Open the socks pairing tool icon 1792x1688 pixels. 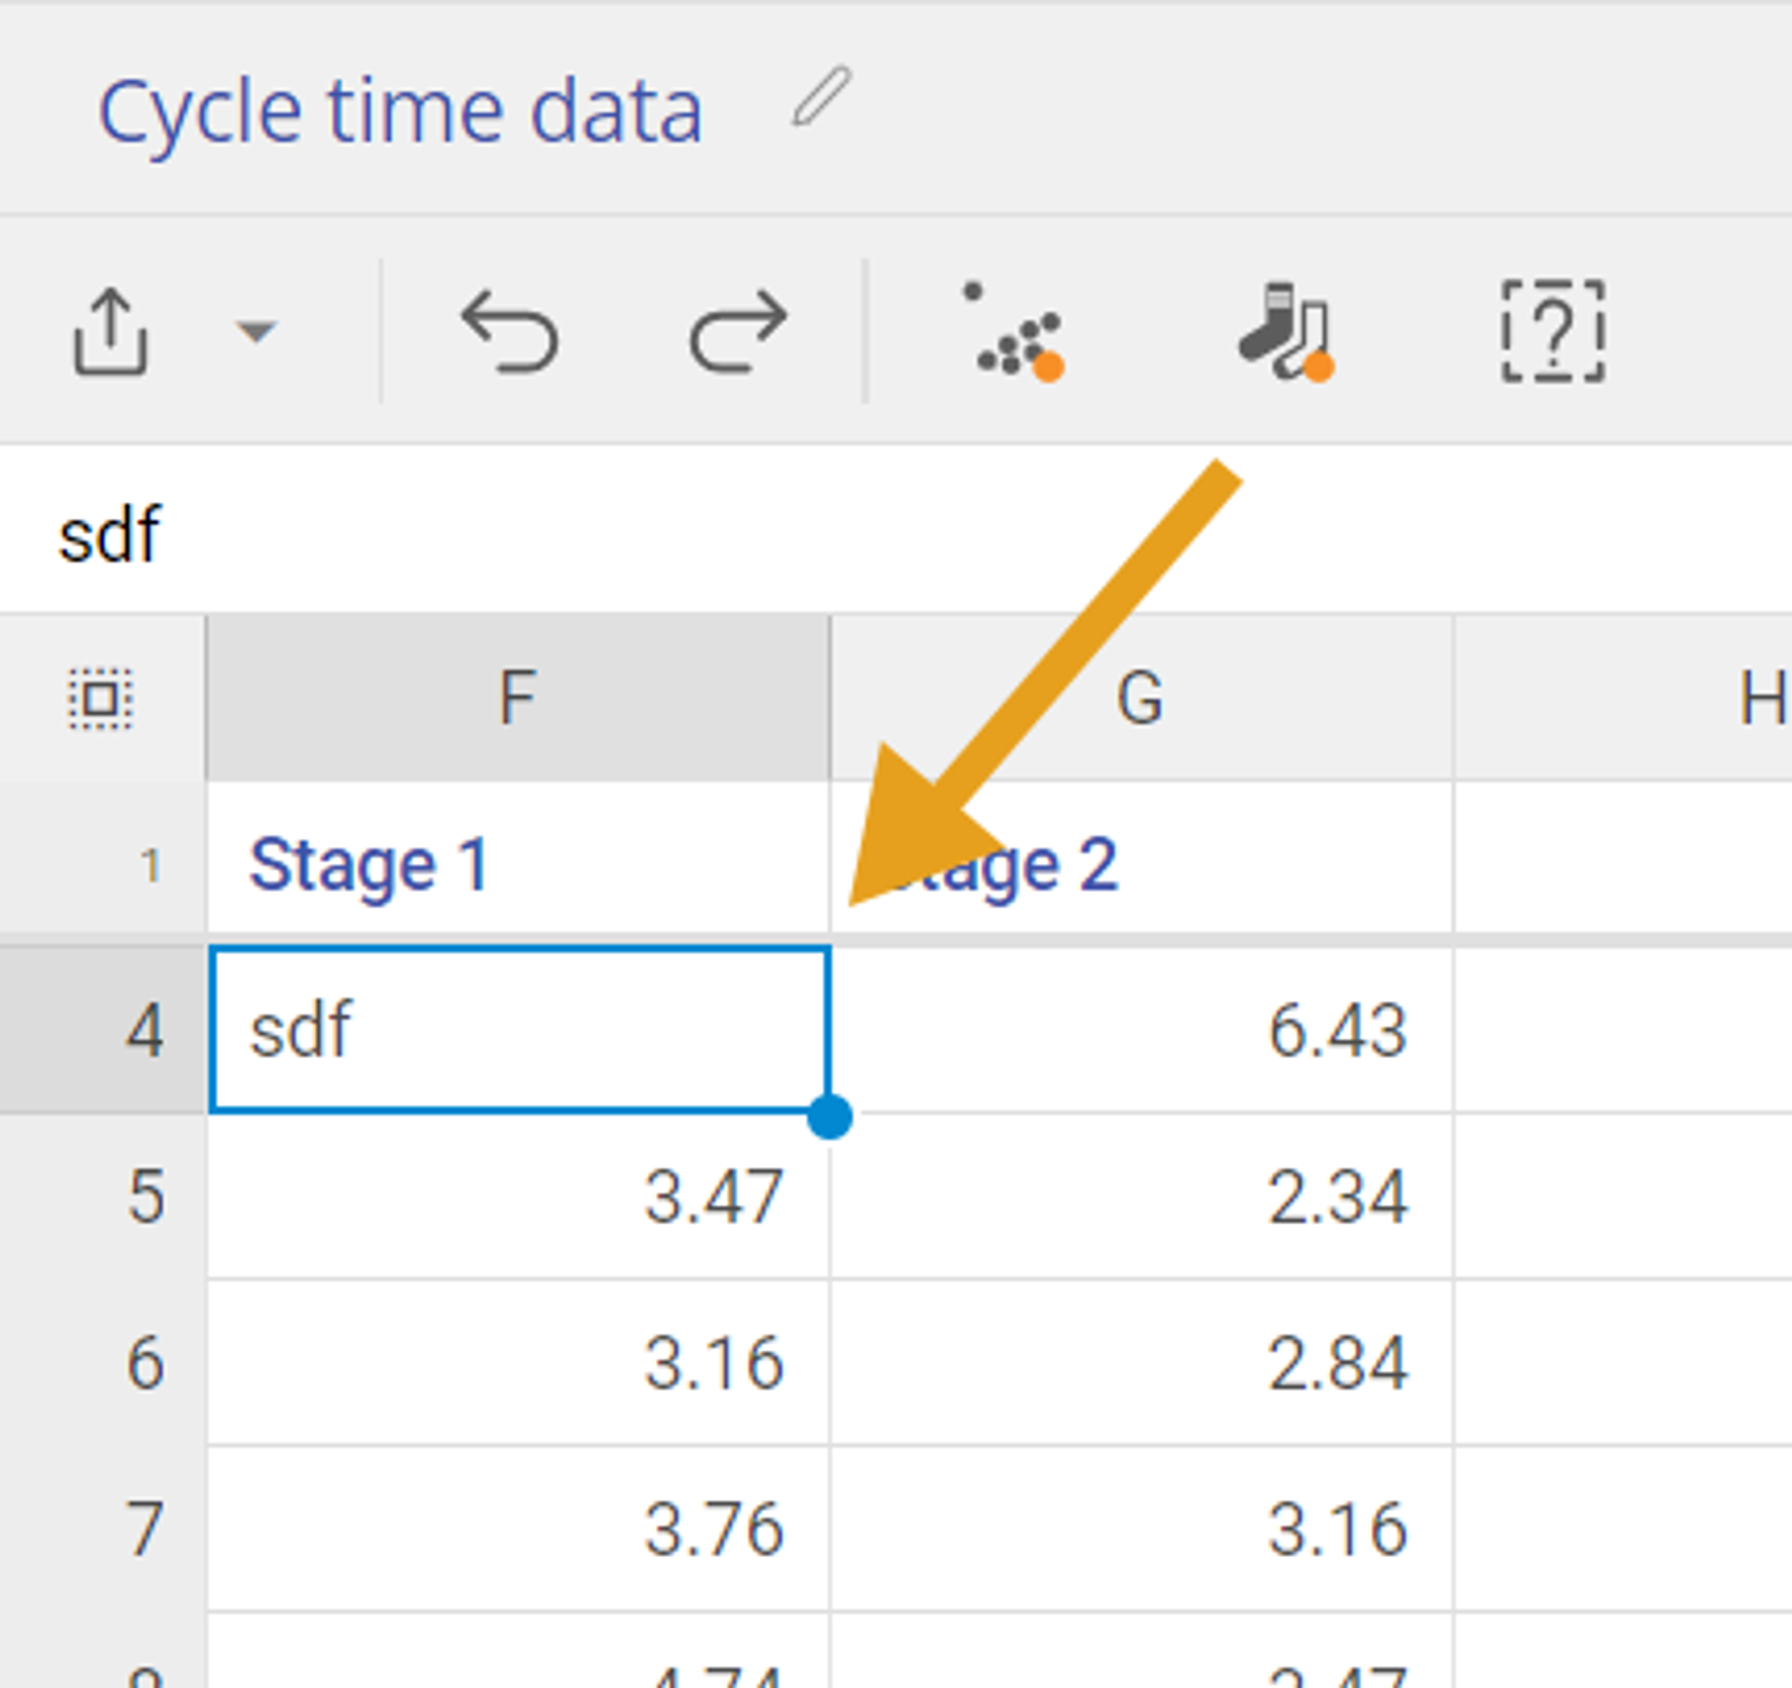point(1286,332)
